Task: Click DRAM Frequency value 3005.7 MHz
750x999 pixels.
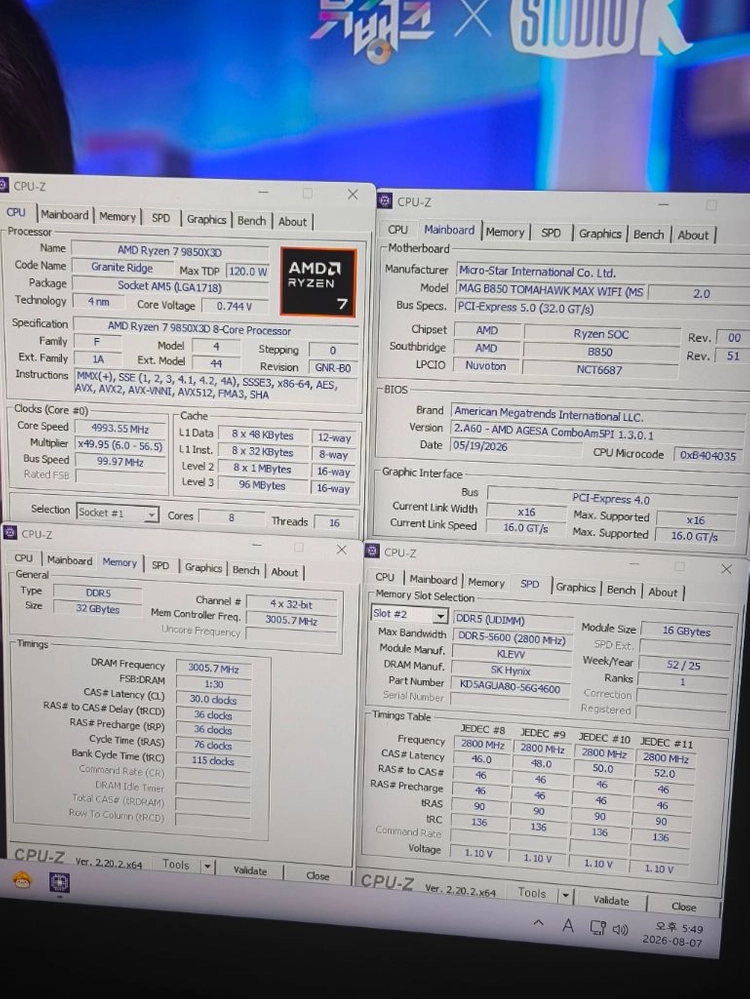Action: point(213,668)
